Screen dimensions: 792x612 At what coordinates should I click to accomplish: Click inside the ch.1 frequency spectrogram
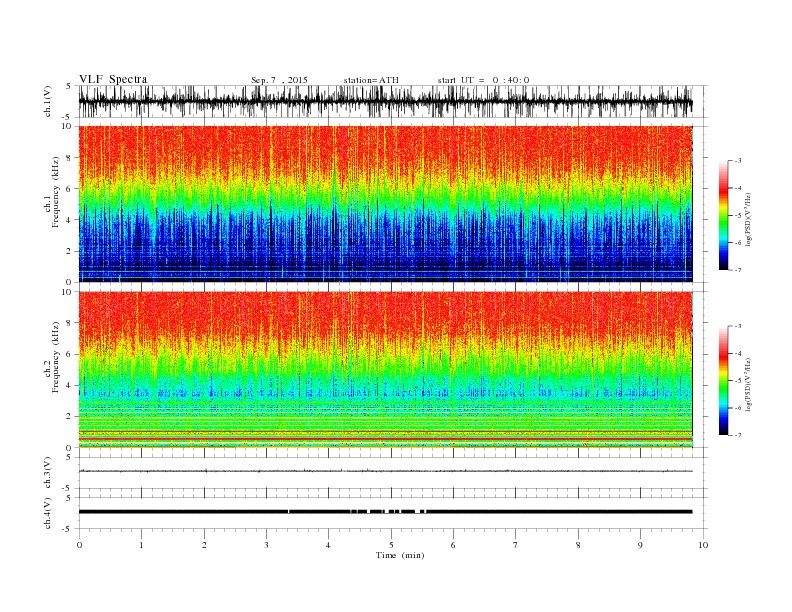point(385,204)
